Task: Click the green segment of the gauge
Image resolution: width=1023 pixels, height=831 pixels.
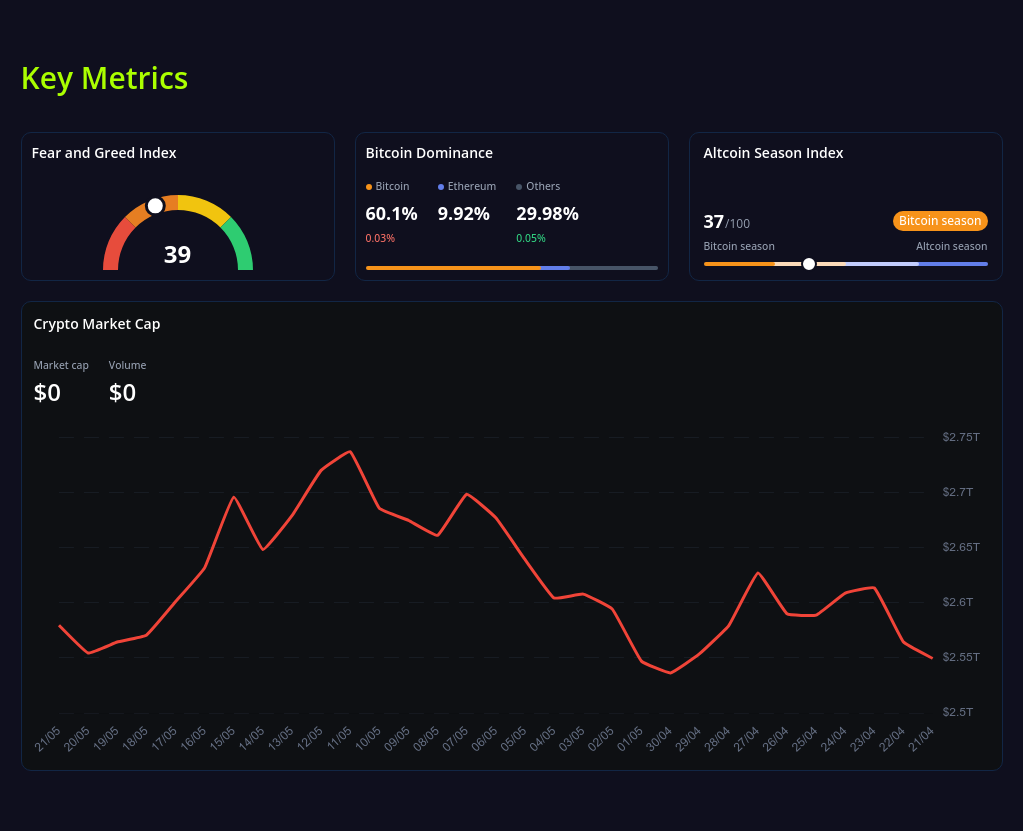Action: click(x=239, y=244)
